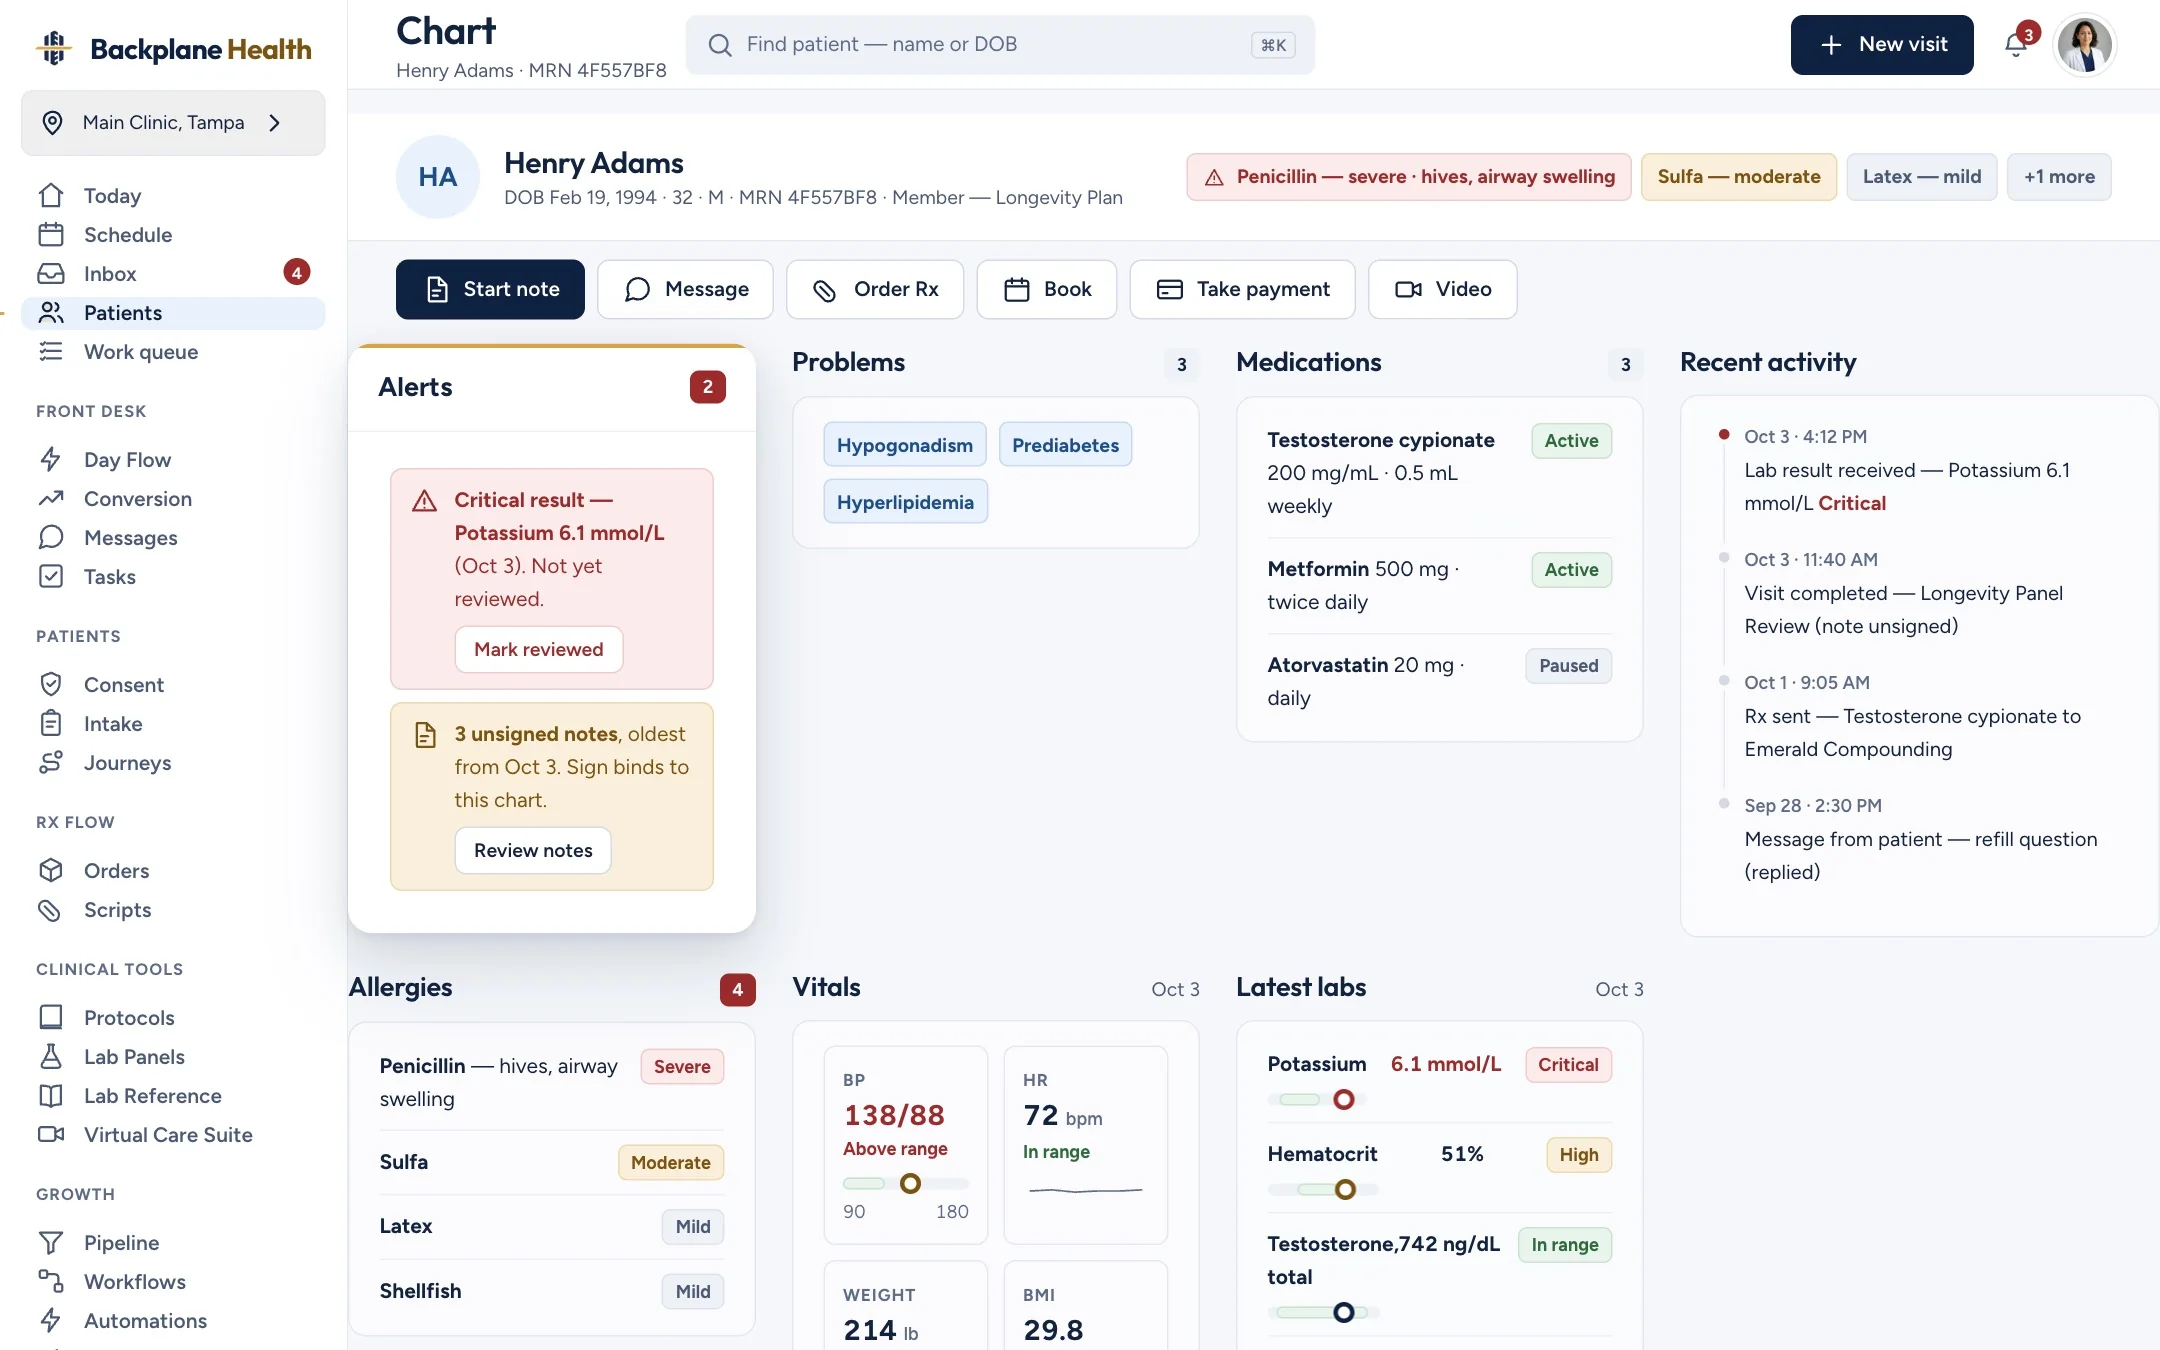Screen dimensions: 2160x1350
Task: Click the Hematocrit range indicator marker
Action: (x=1345, y=1189)
